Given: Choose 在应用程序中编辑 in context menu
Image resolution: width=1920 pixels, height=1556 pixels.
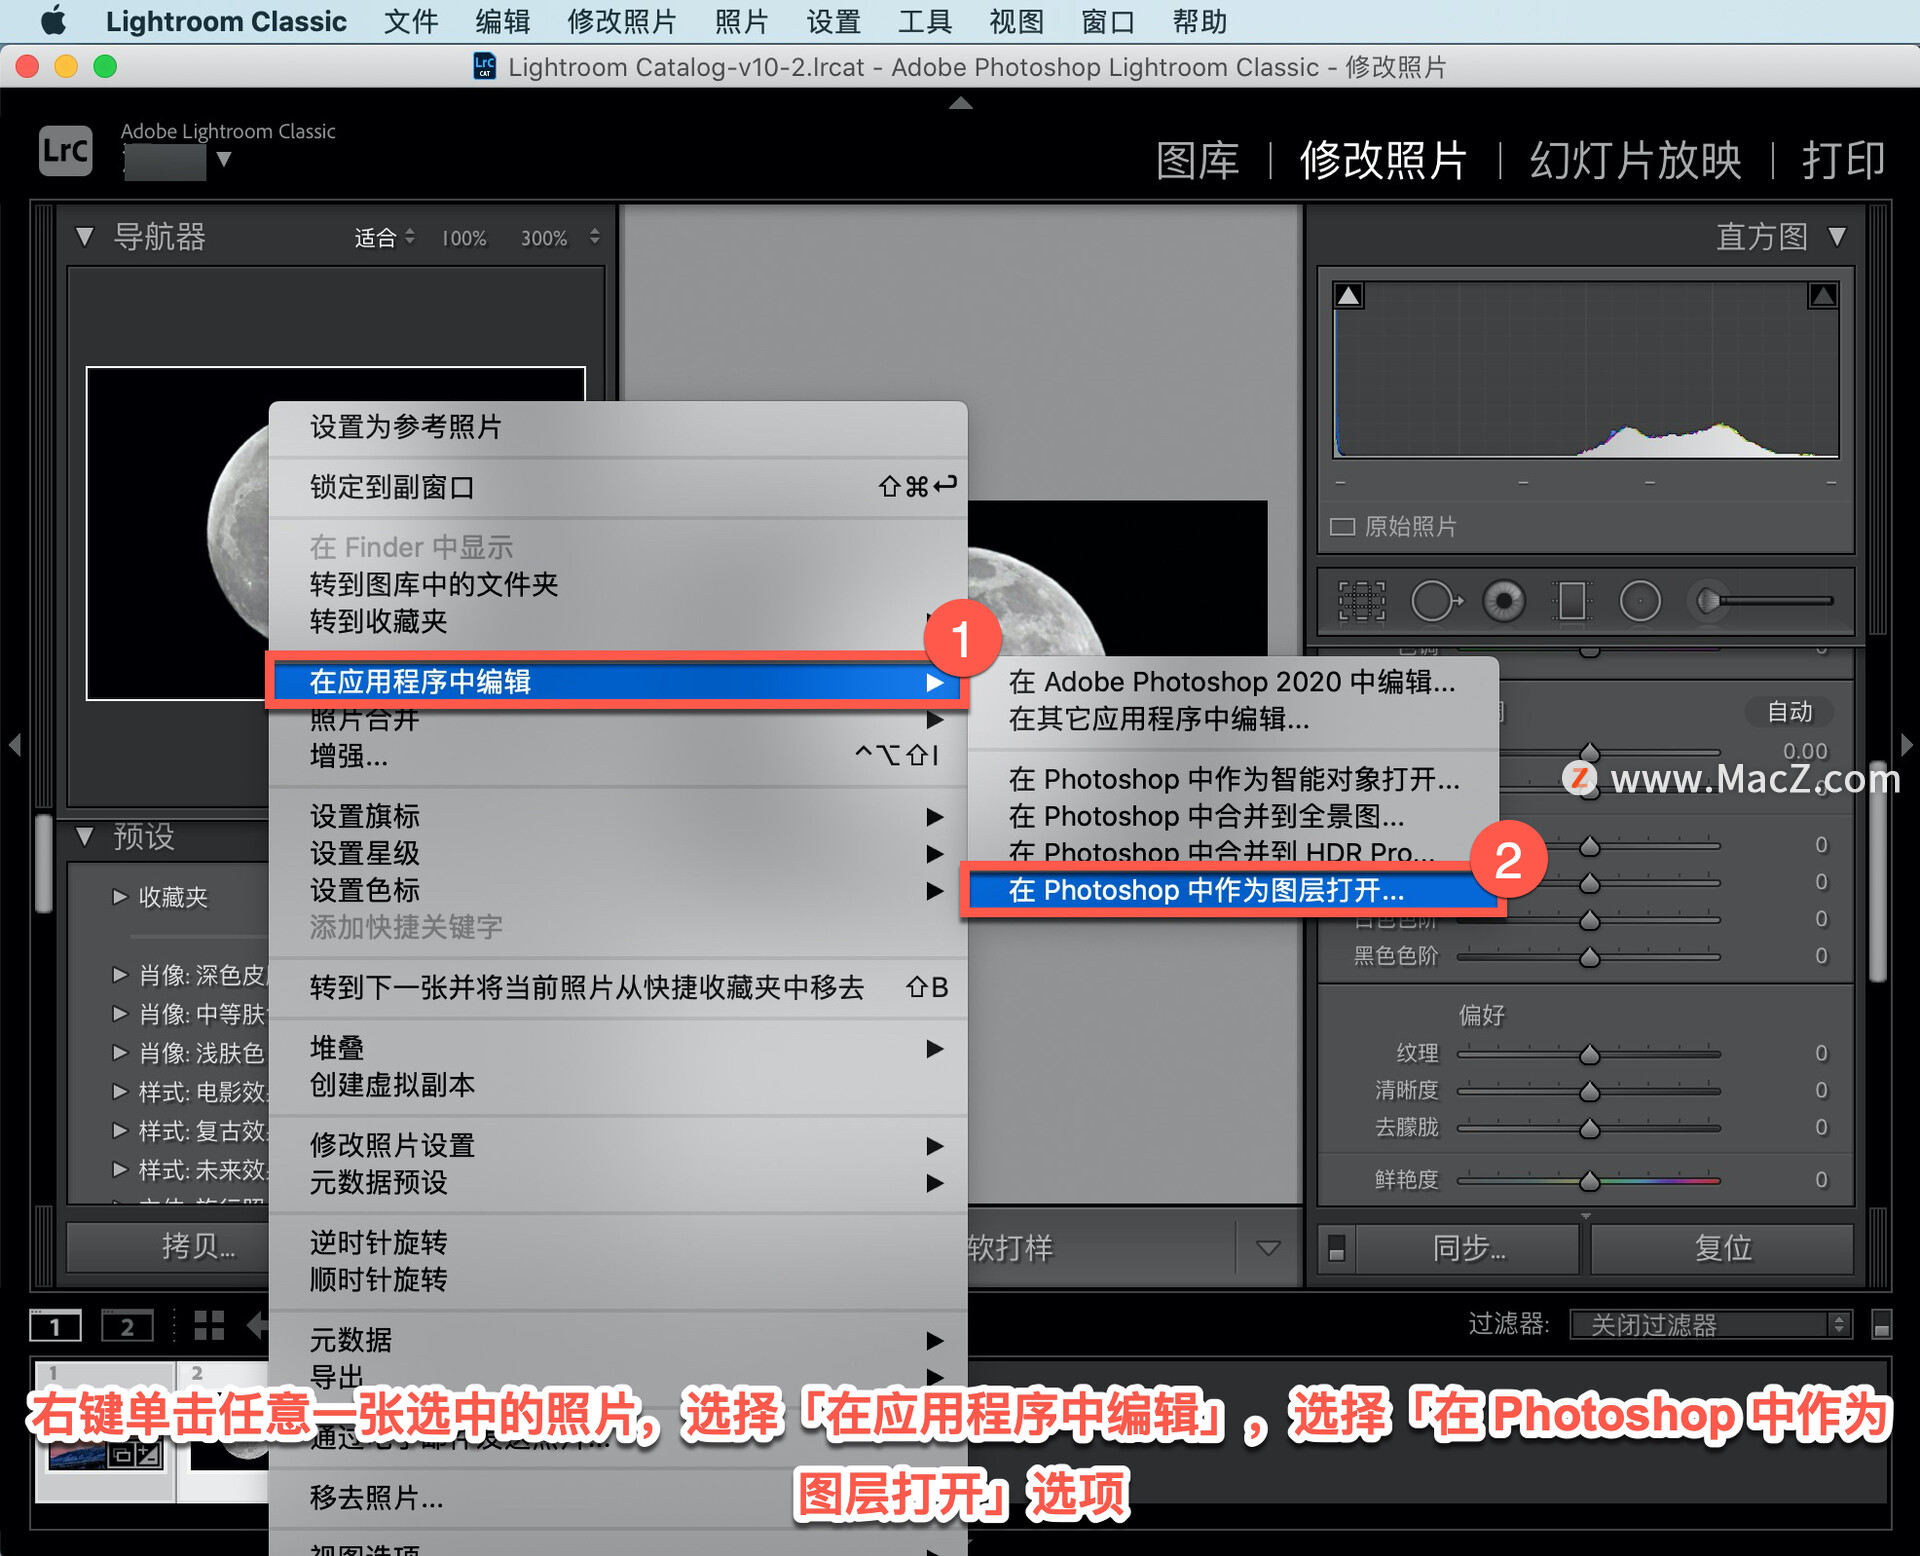Looking at the screenshot, I should [x=618, y=682].
